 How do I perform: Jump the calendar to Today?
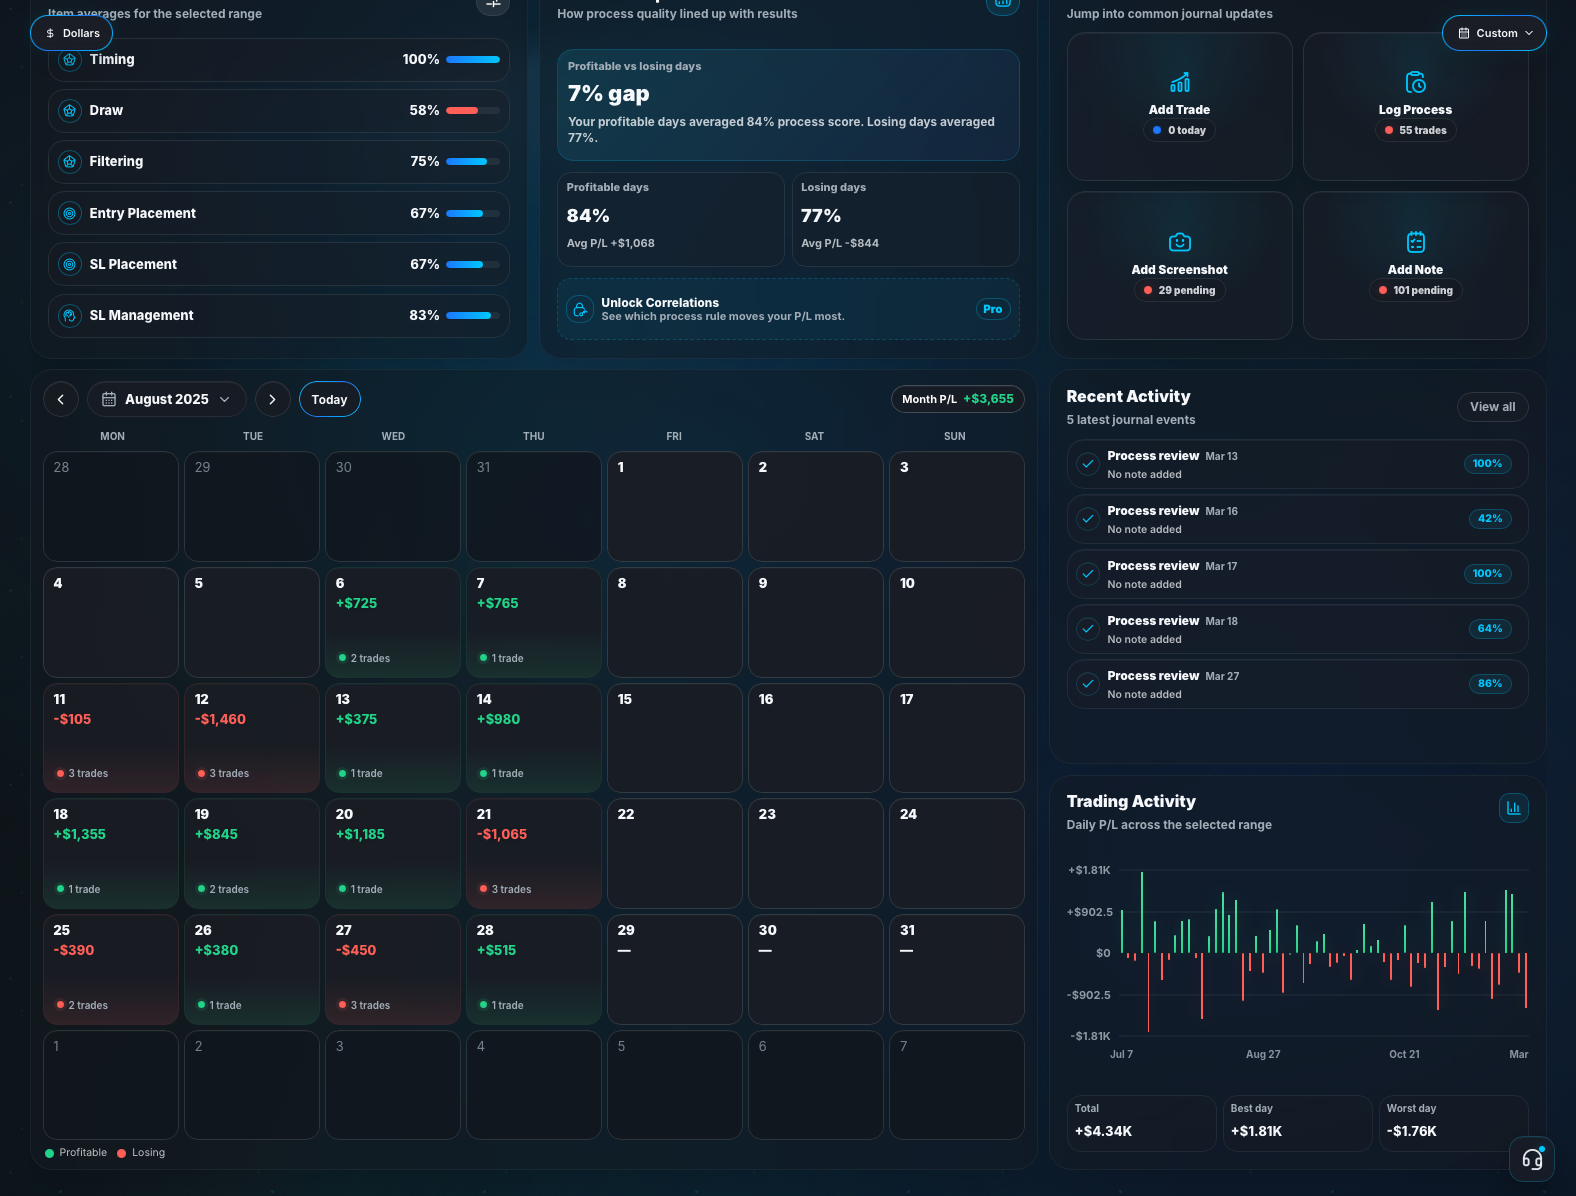point(329,399)
